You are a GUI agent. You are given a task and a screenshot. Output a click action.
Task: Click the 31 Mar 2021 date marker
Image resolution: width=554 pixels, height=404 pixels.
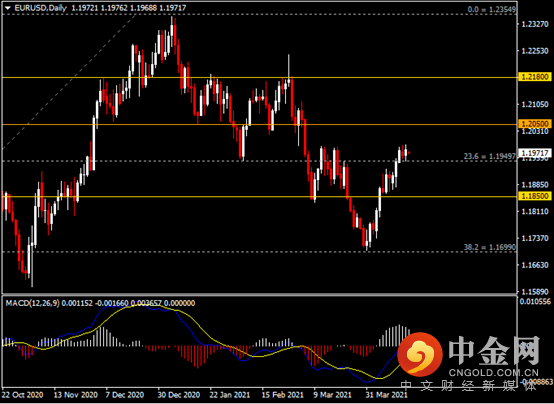point(386,395)
